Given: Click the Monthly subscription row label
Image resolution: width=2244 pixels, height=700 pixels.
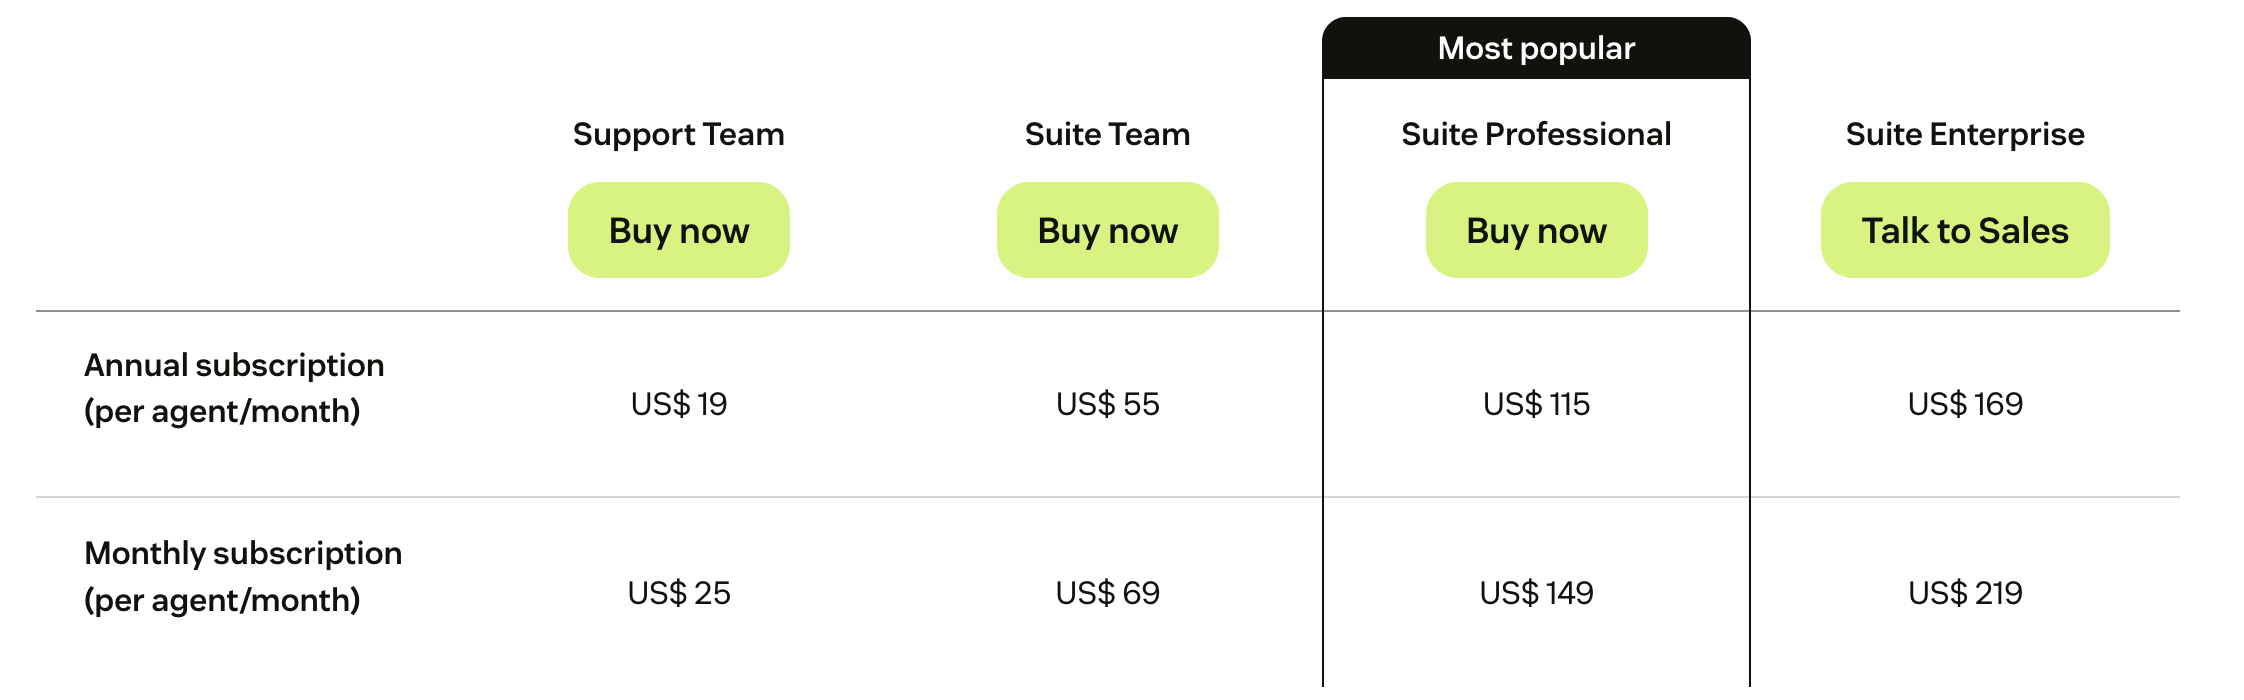Looking at the screenshot, I should [243, 554].
